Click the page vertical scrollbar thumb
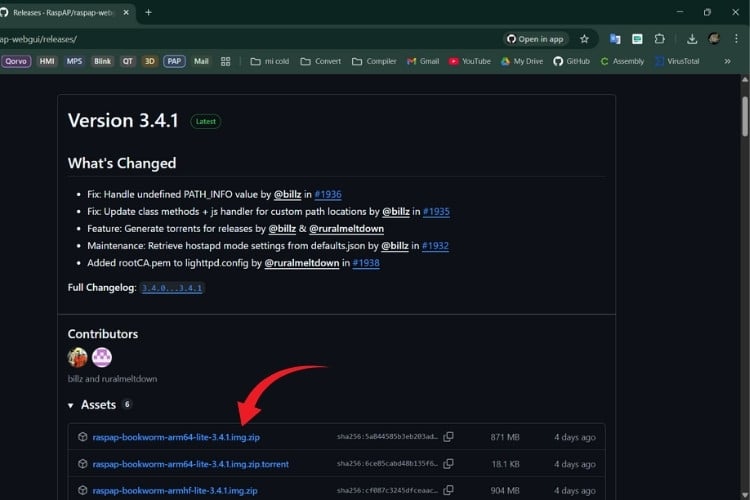The height and width of the screenshot is (500, 750). click(x=745, y=117)
